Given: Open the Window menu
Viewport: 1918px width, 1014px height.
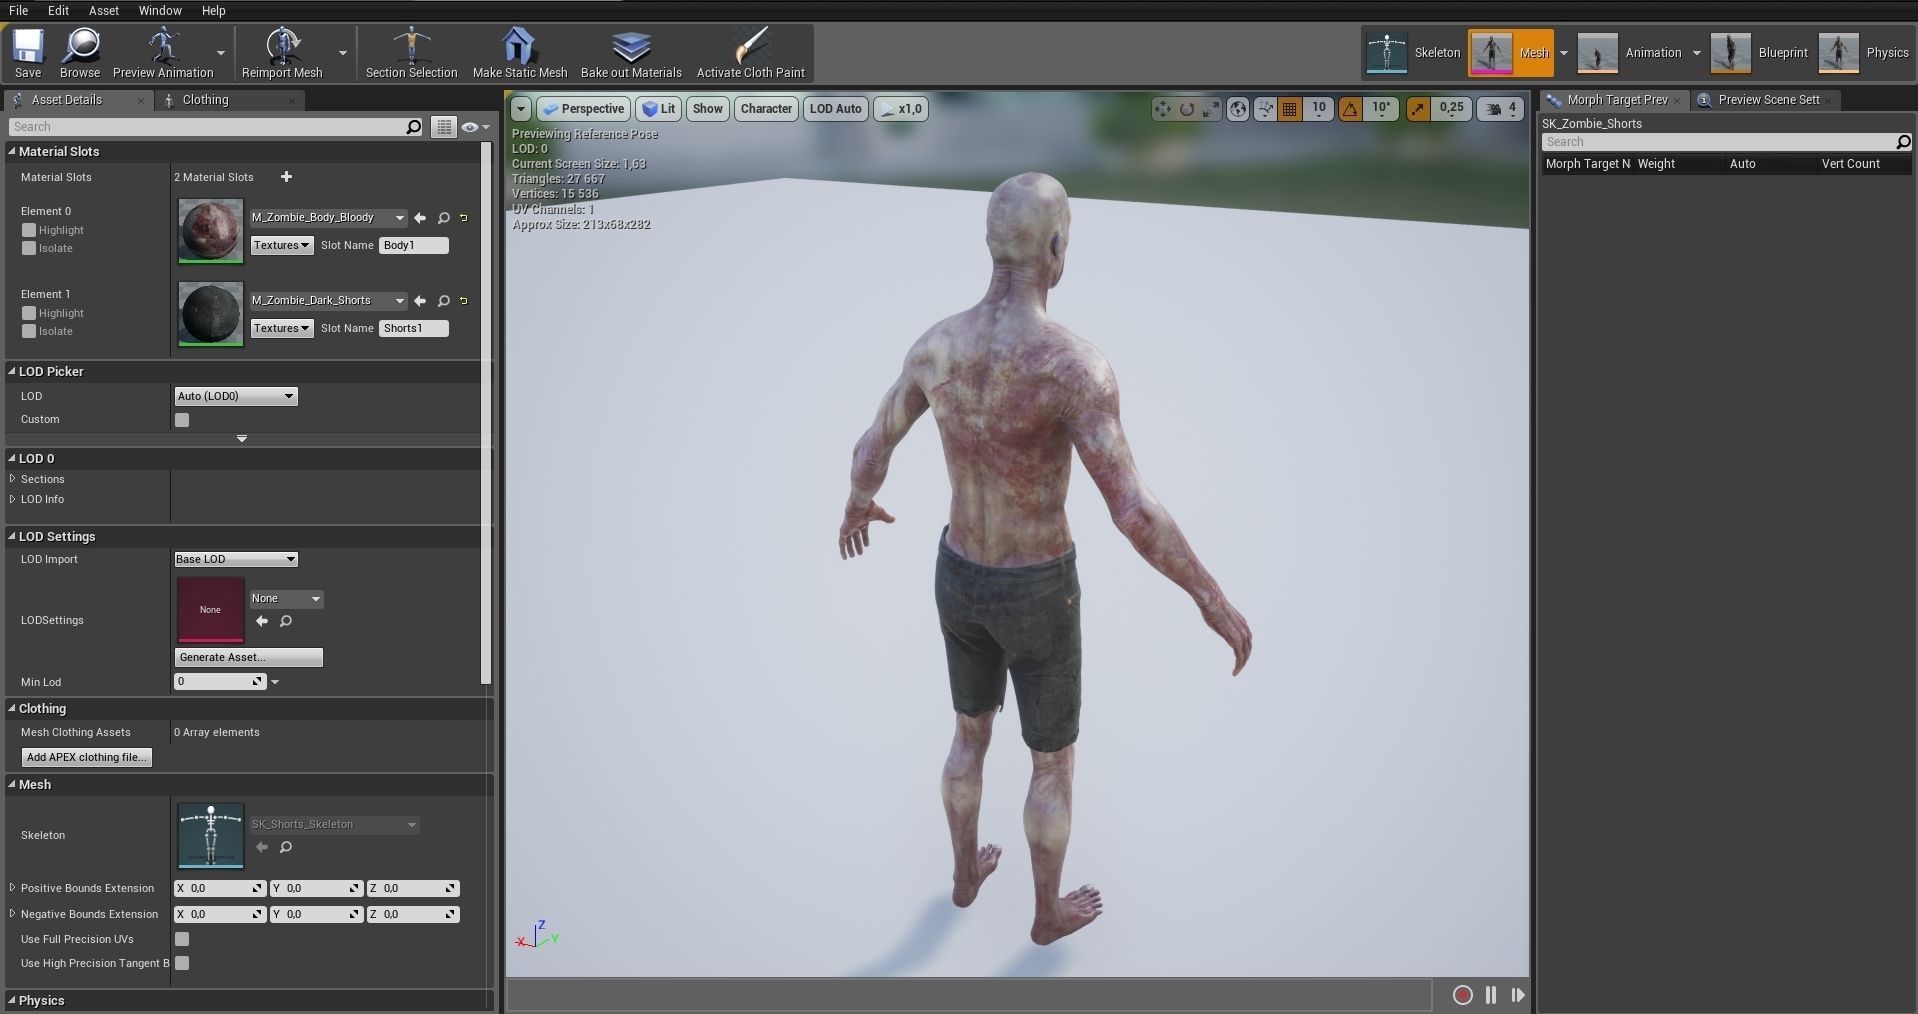Looking at the screenshot, I should click(x=159, y=11).
